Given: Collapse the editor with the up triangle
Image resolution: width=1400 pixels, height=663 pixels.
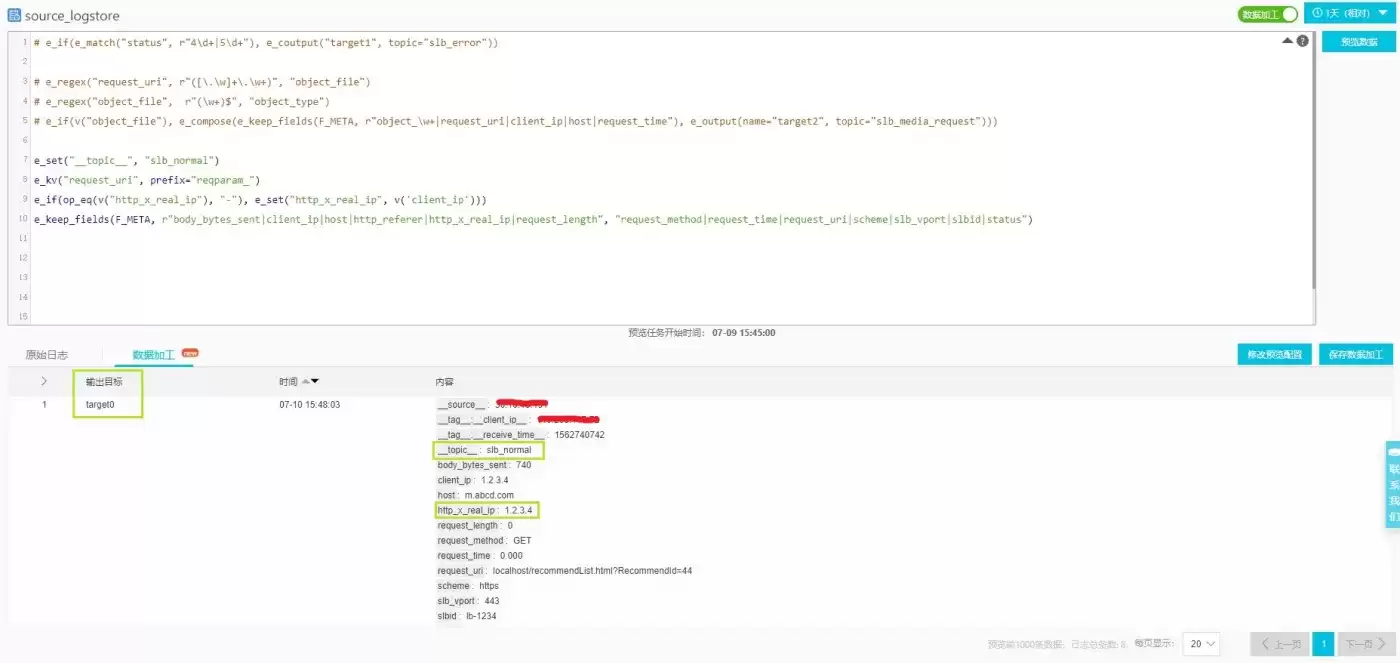Looking at the screenshot, I should coord(1287,41).
